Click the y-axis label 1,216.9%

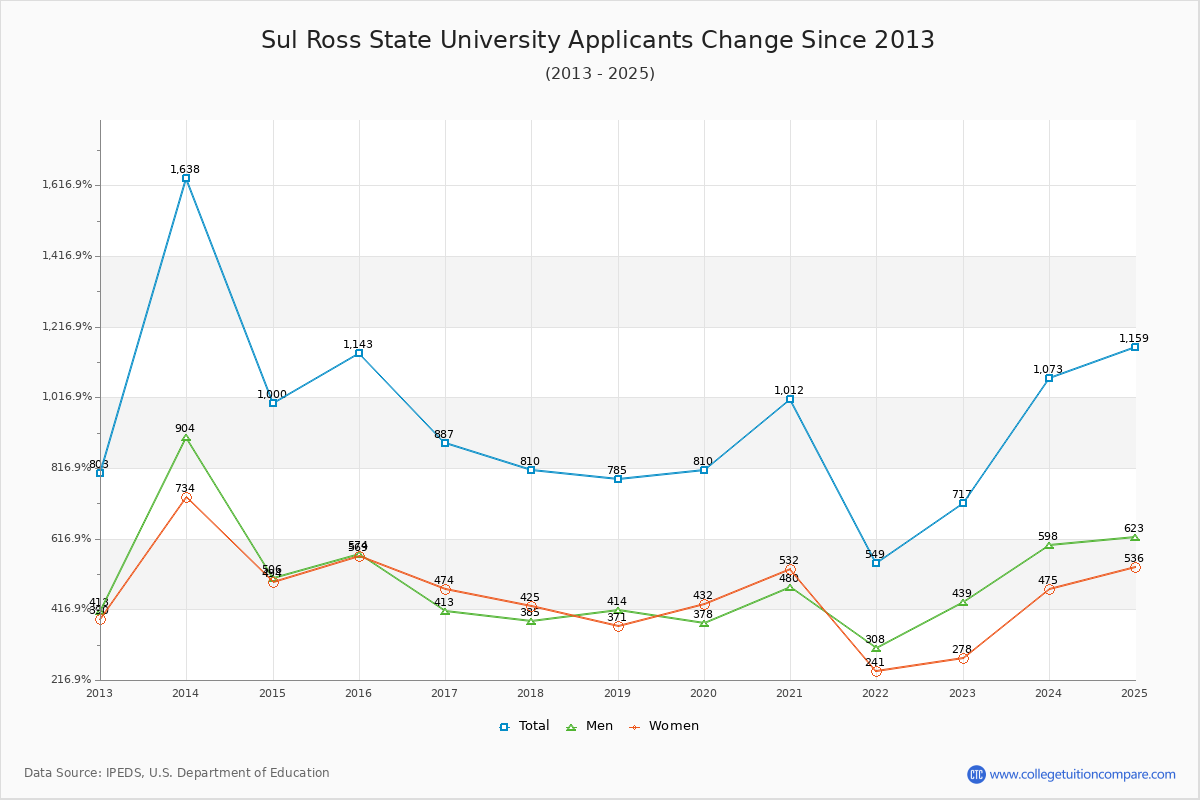(67, 327)
